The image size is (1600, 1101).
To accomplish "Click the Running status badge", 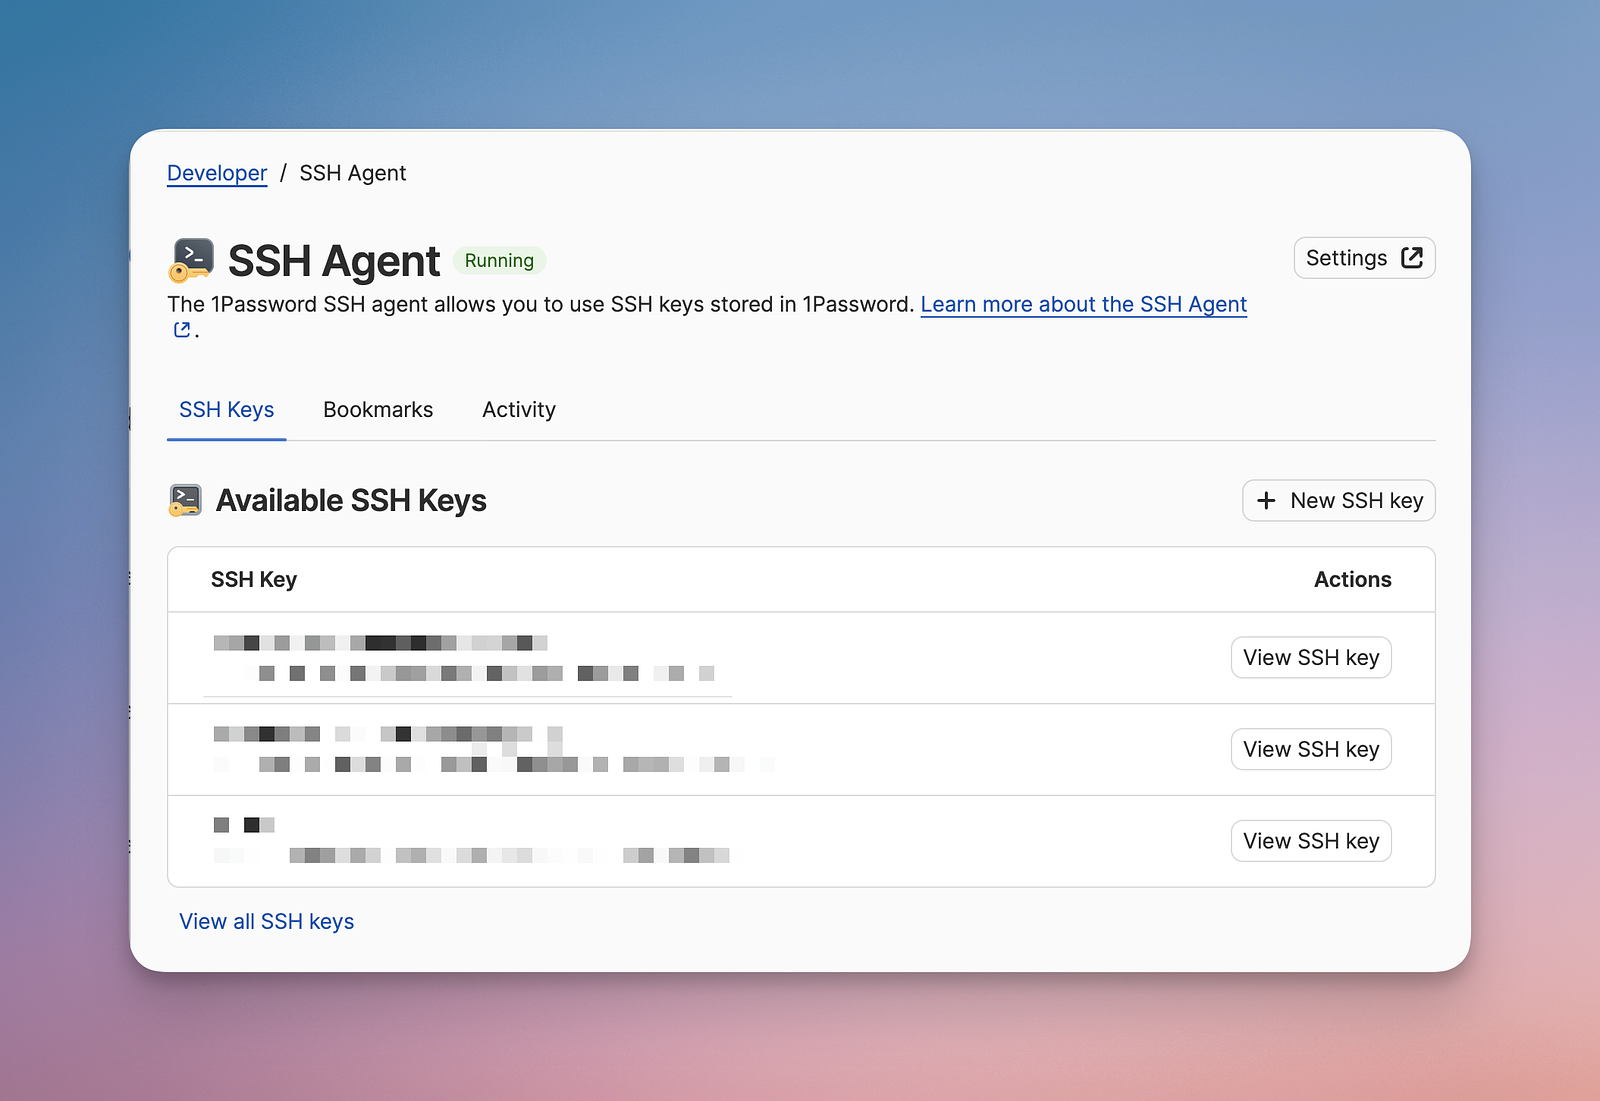I will tap(499, 261).
